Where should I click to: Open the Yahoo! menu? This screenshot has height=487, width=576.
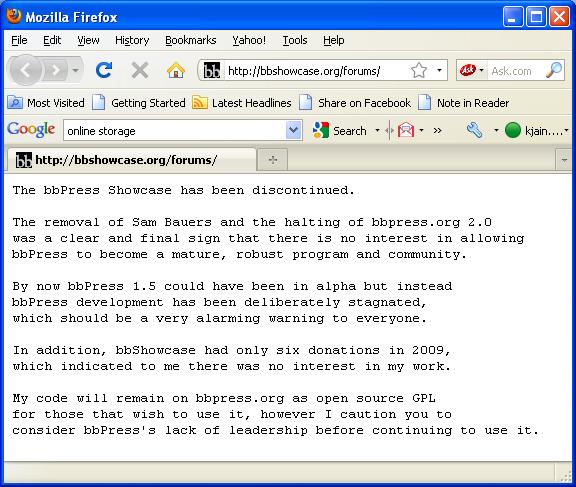(x=249, y=40)
